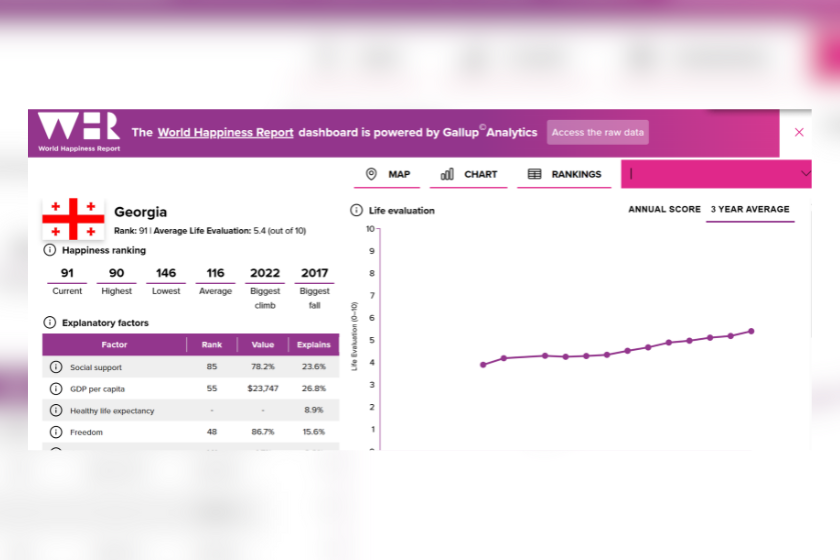The width and height of the screenshot is (840, 560).
Task: Click the last data point on the line chart
Action: pyautogui.click(x=751, y=331)
